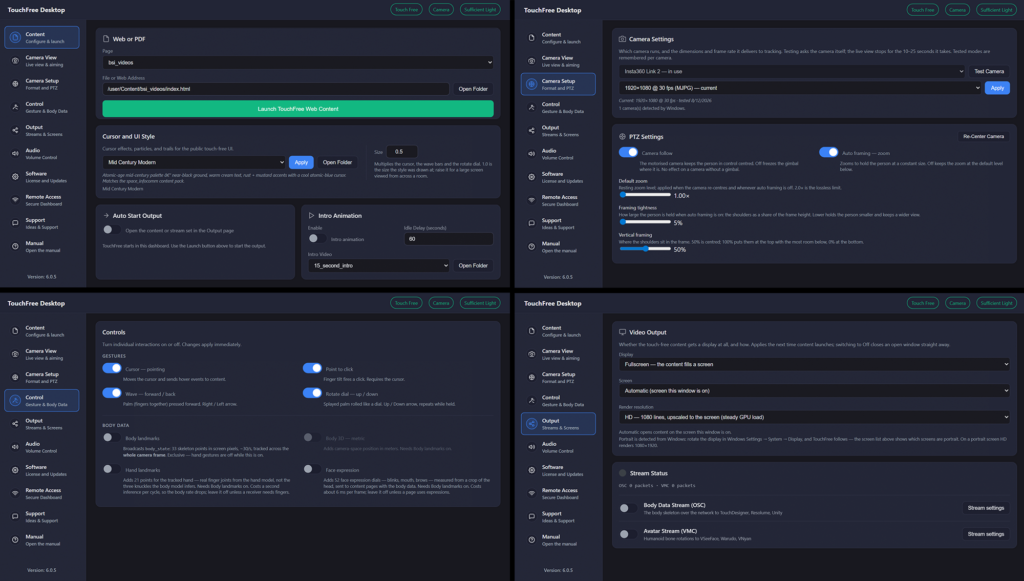Image resolution: width=1024 pixels, height=581 pixels.
Task: Open Render resolution dropdown showing HD
Action: pos(814,416)
